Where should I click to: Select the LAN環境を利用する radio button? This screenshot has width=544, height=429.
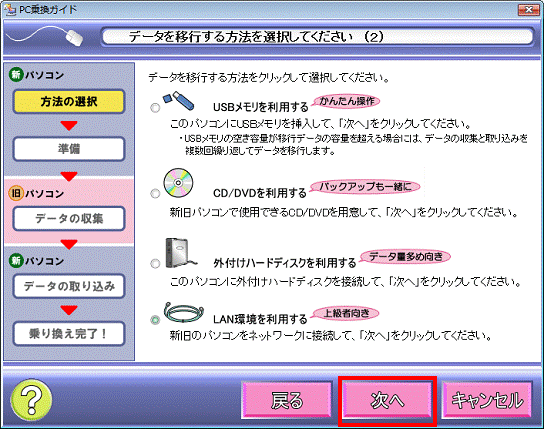[x=155, y=319]
